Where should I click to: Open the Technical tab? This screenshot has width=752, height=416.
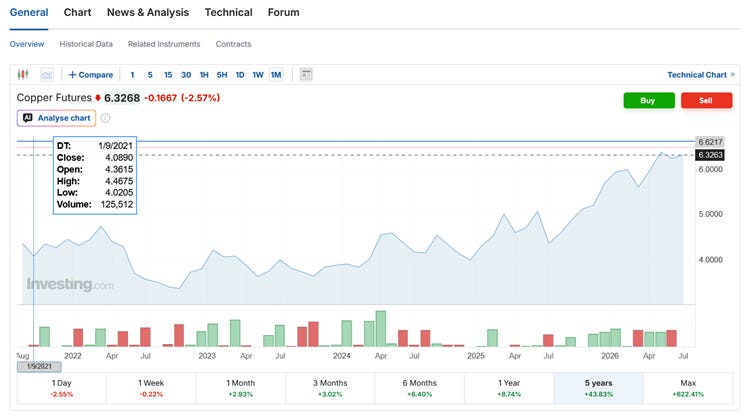[228, 12]
